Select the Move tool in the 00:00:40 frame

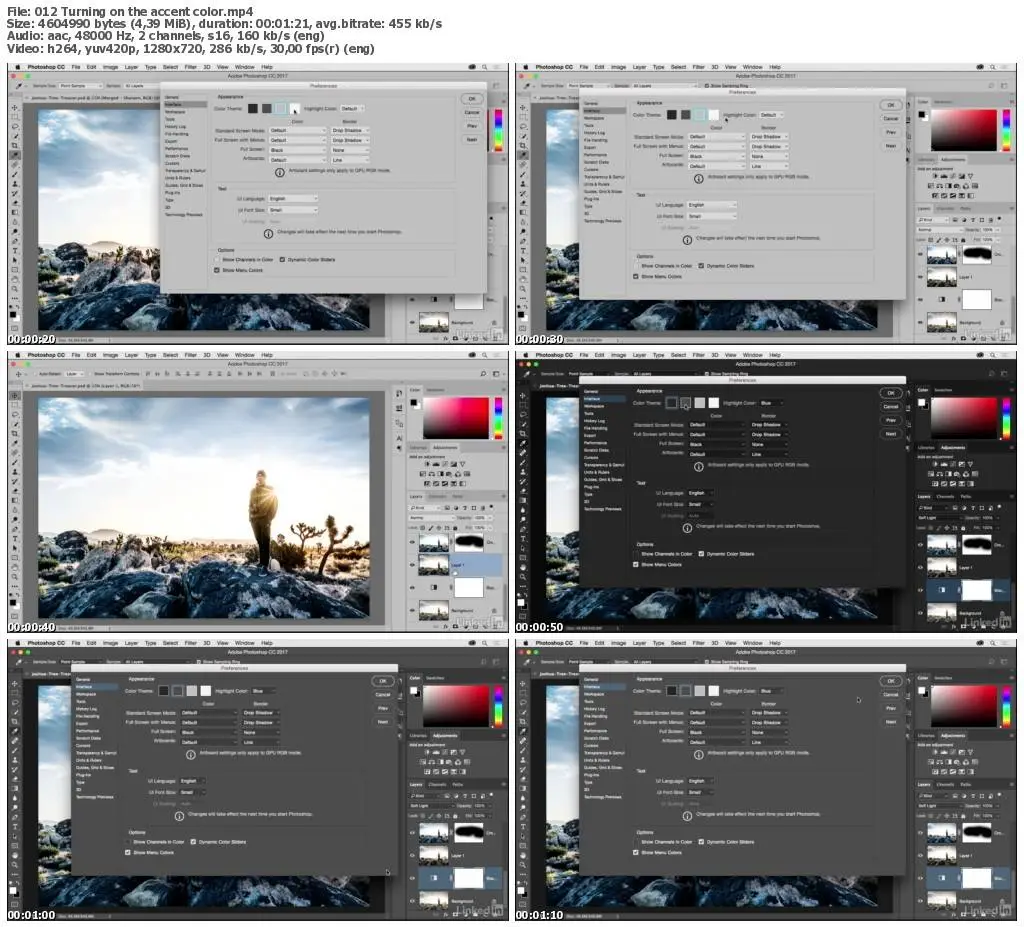pos(15,396)
